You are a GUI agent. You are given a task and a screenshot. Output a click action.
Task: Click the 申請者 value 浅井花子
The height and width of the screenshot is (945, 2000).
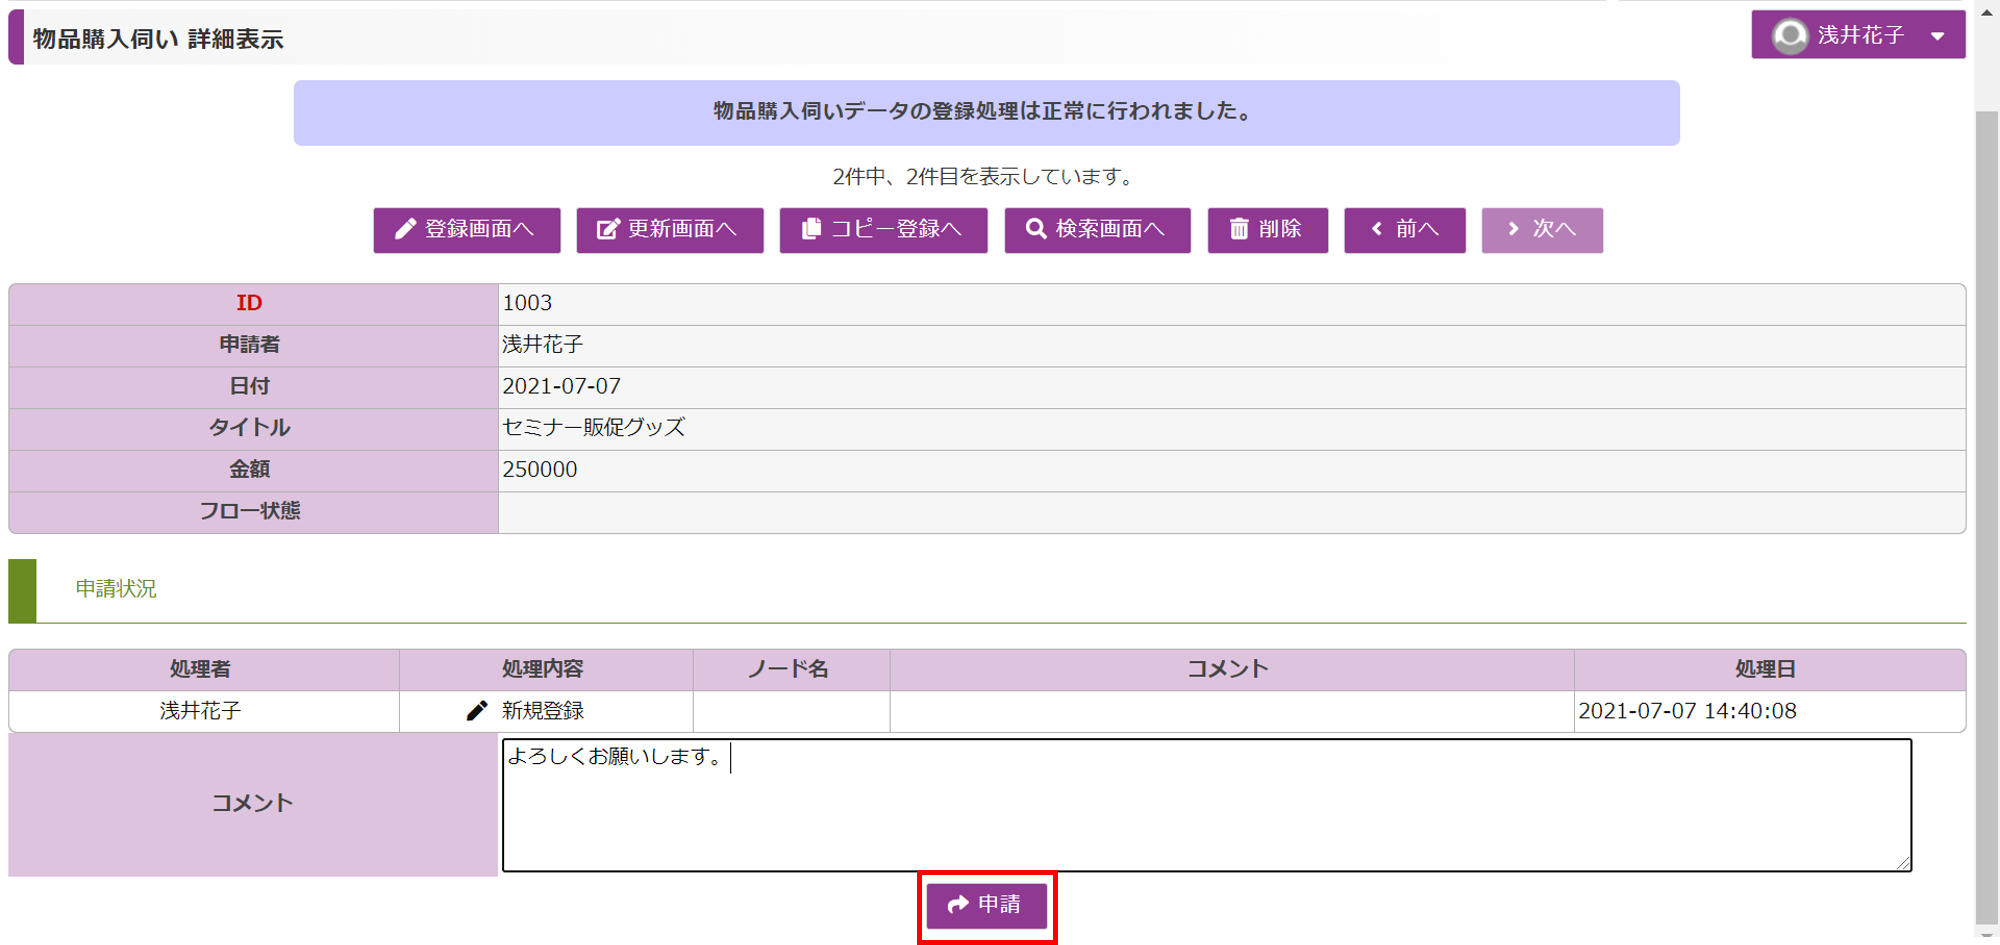point(542,345)
